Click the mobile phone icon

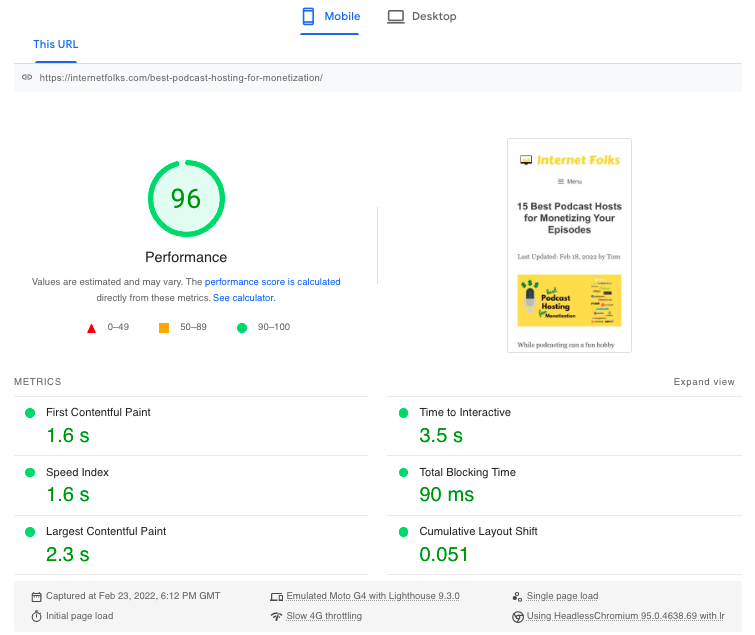[308, 17]
